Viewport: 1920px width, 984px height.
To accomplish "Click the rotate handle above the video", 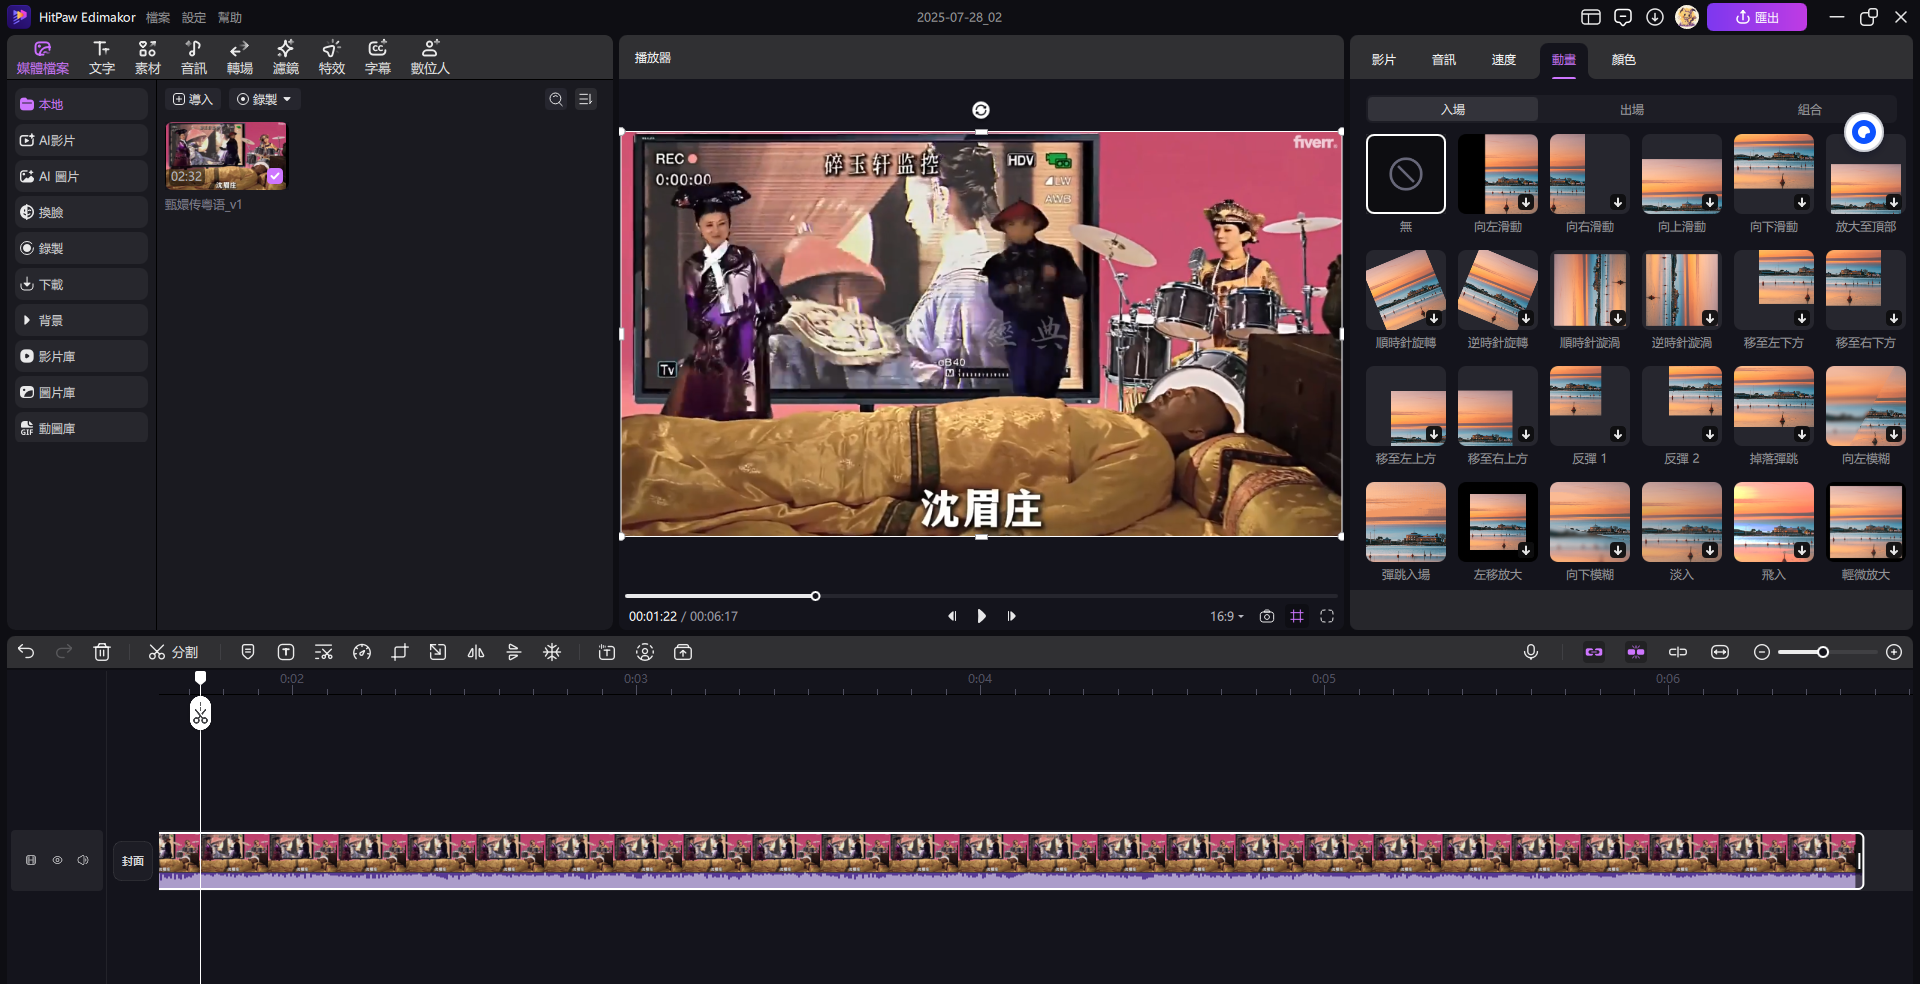I will pos(981,110).
